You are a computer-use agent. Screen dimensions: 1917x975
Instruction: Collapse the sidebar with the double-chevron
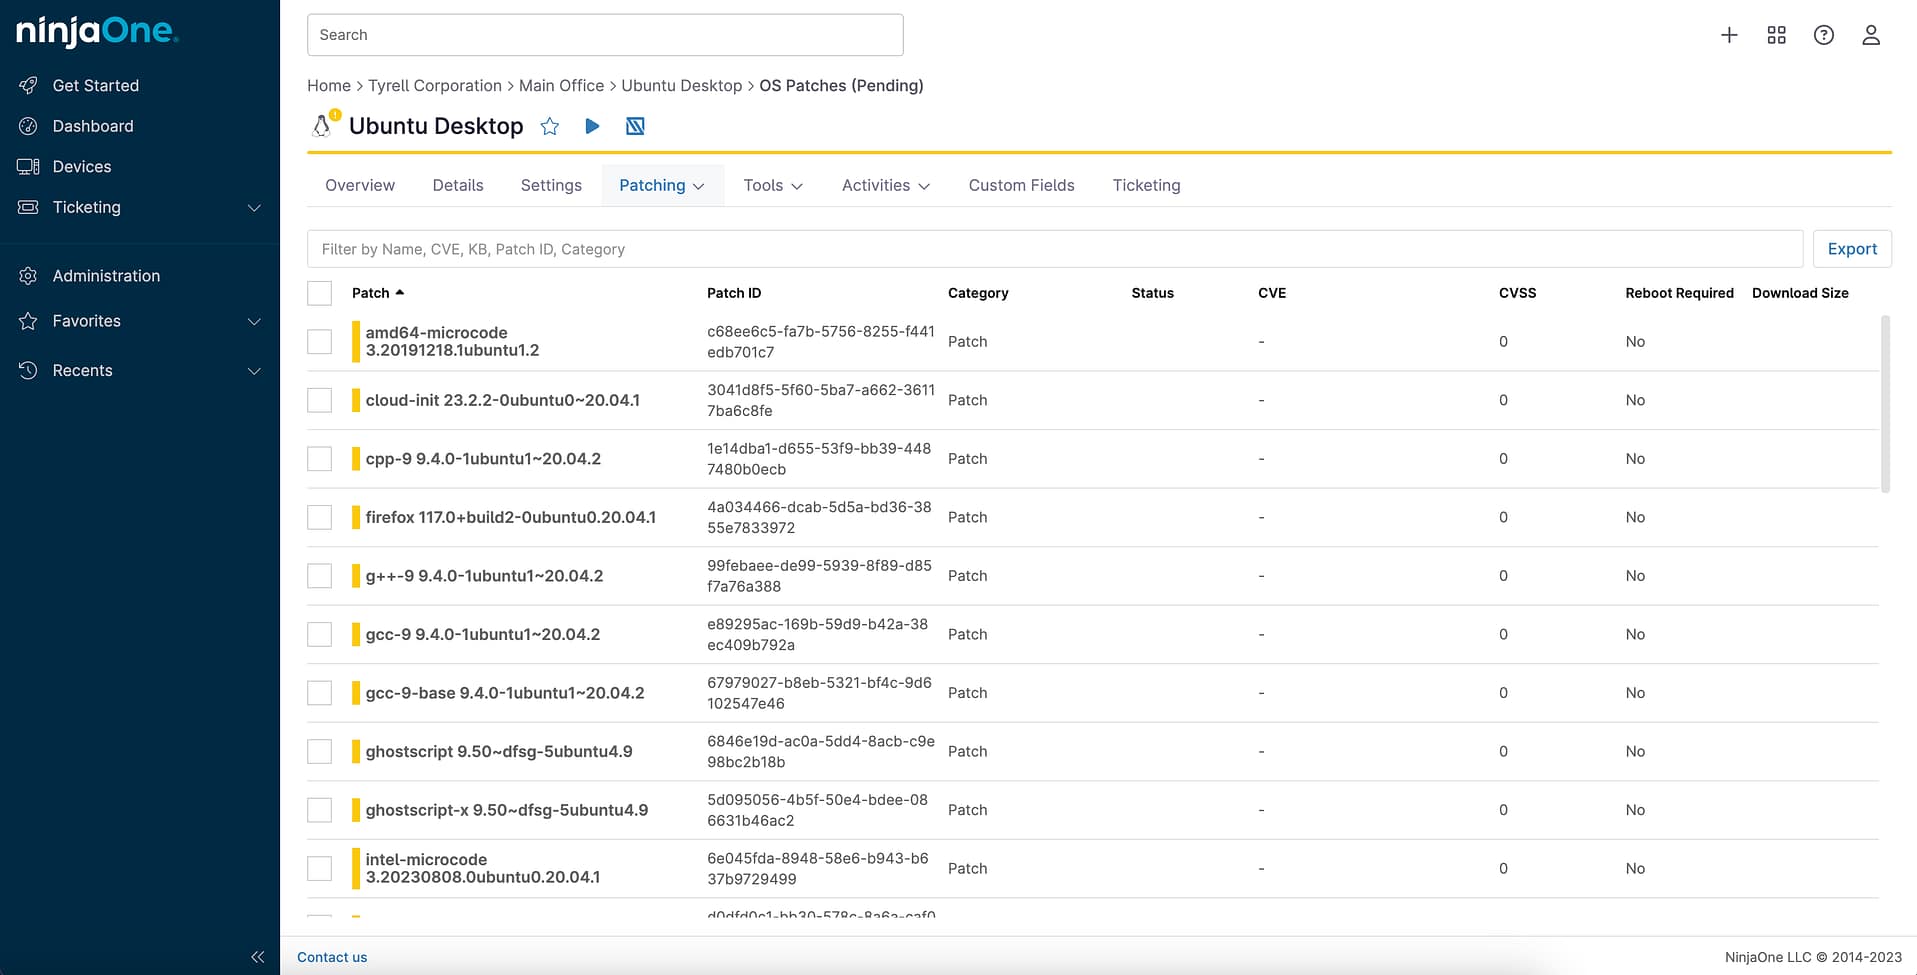258,957
